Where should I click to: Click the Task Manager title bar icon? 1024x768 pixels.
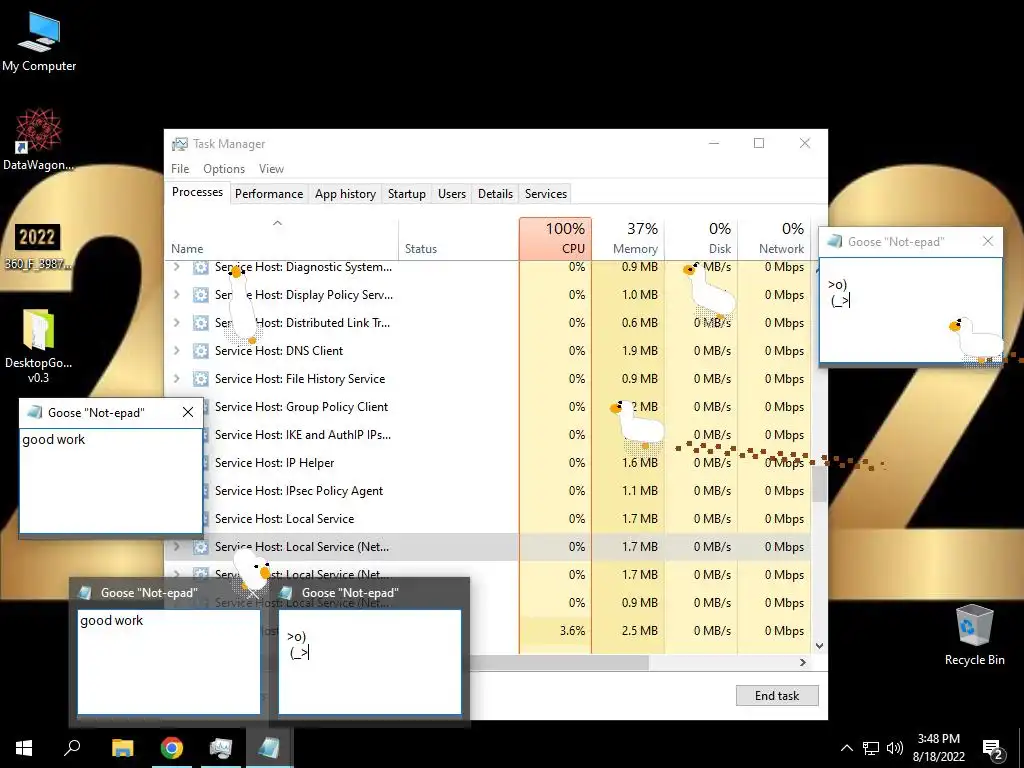(x=179, y=144)
